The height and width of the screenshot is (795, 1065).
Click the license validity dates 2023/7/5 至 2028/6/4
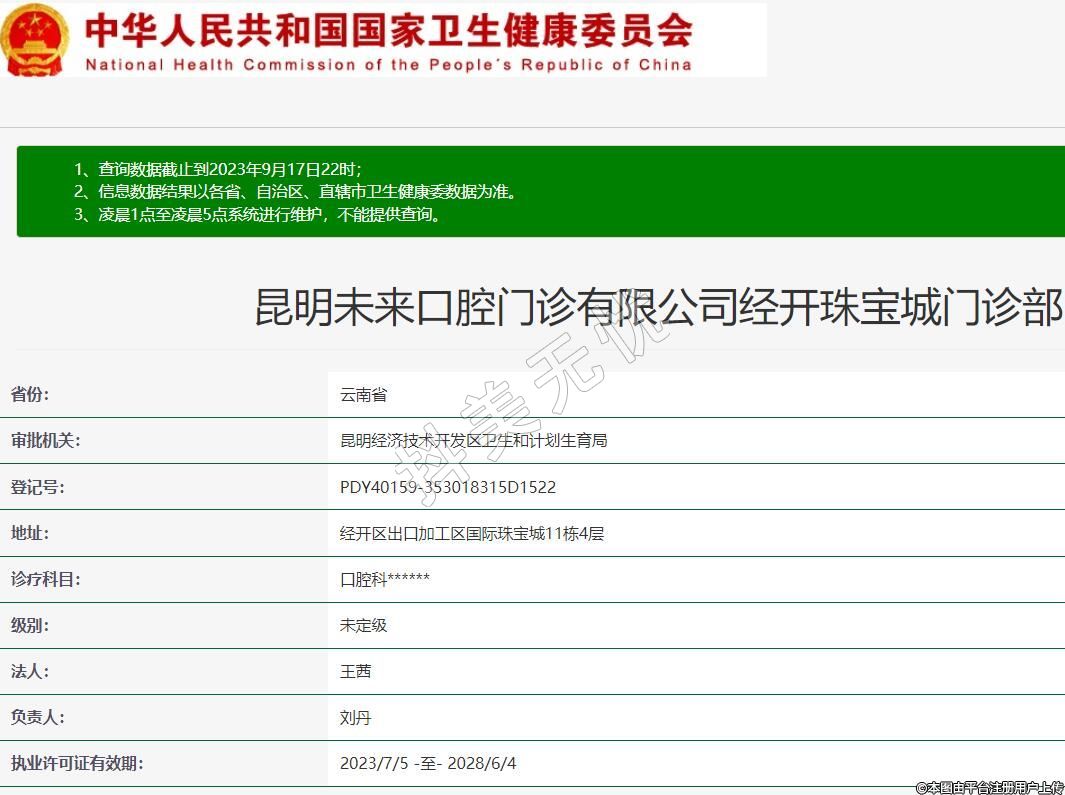pos(428,763)
